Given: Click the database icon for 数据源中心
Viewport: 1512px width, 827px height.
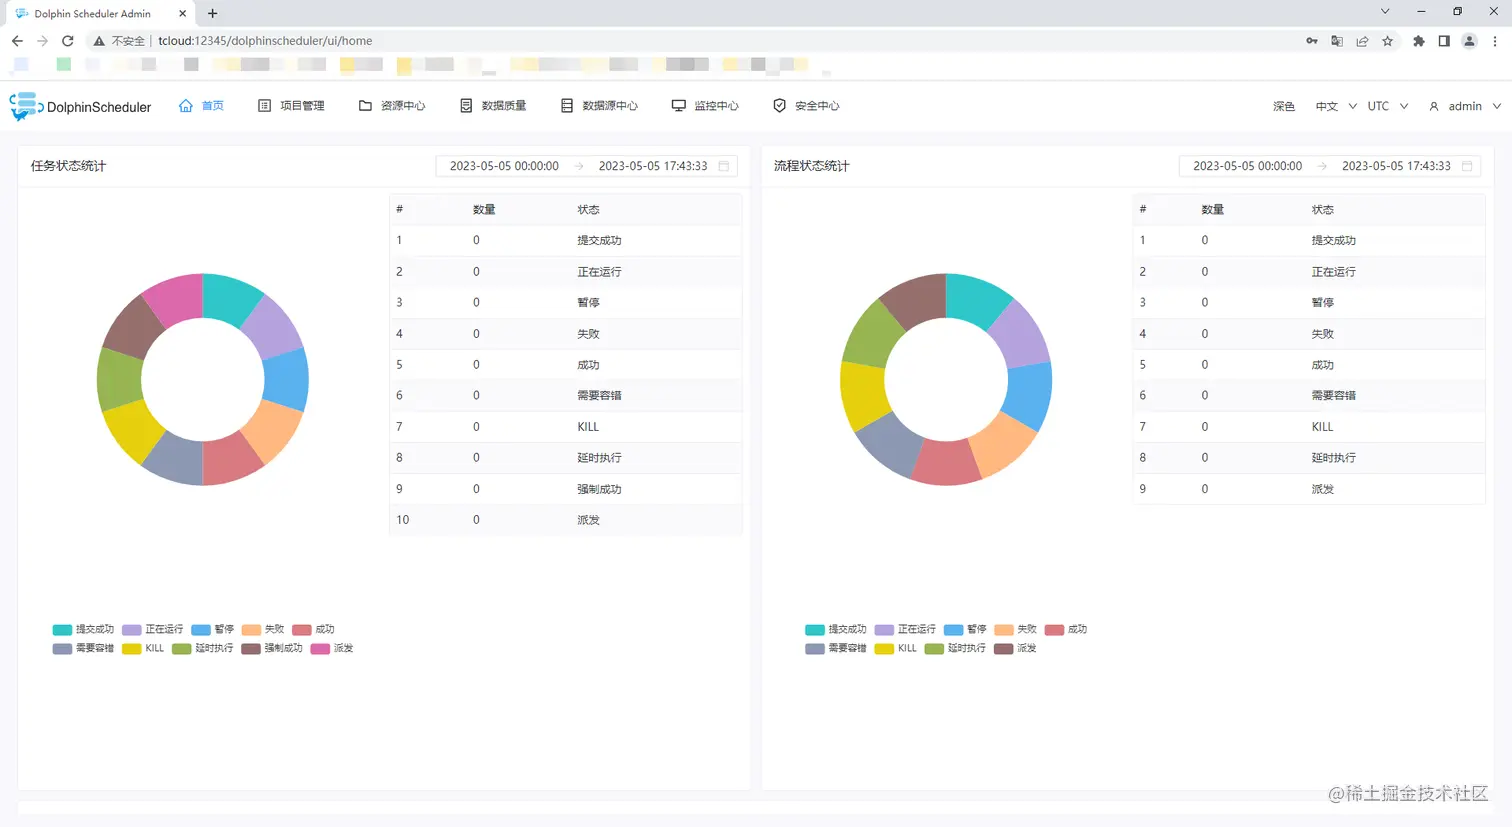Looking at the screenshot, I should (x=566, y=106).
